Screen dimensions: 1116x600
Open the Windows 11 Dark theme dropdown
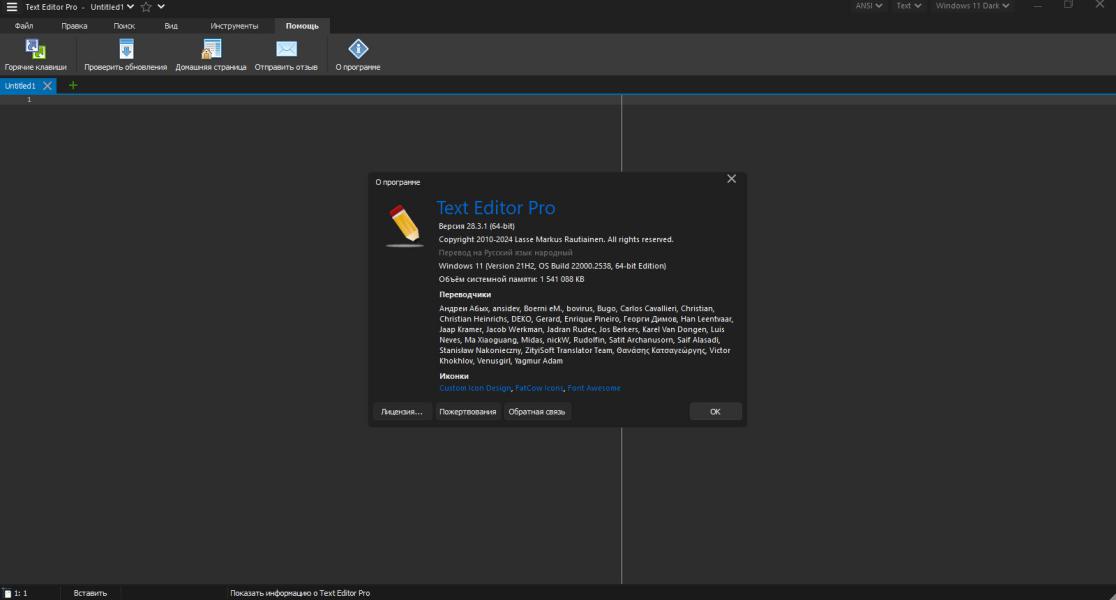pyautogui.click(x=972, y=6)
